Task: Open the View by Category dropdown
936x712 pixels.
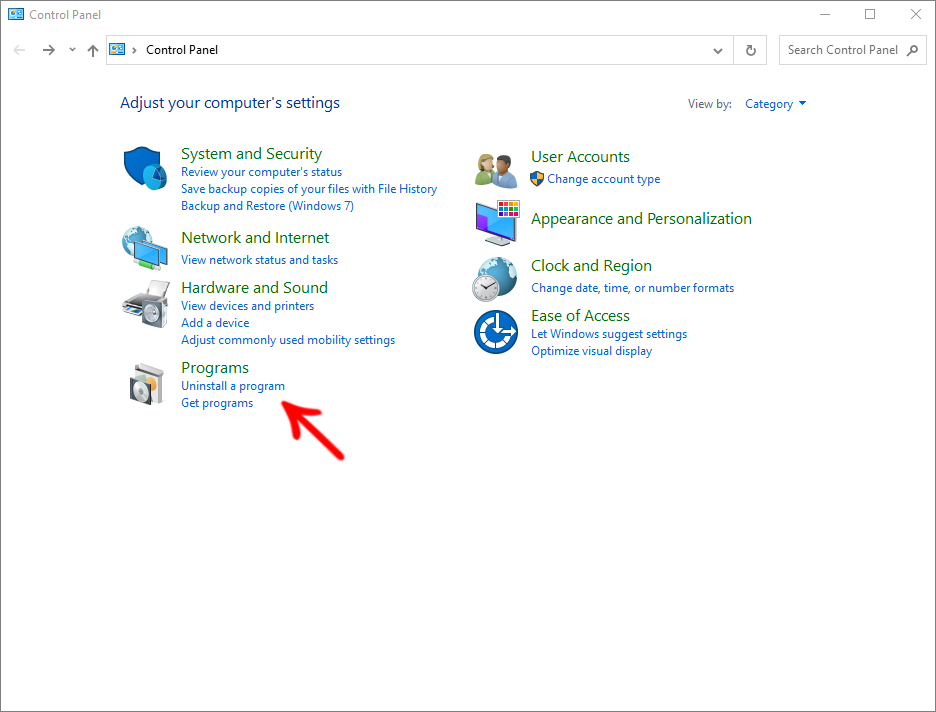Action: tap(775, 104)
